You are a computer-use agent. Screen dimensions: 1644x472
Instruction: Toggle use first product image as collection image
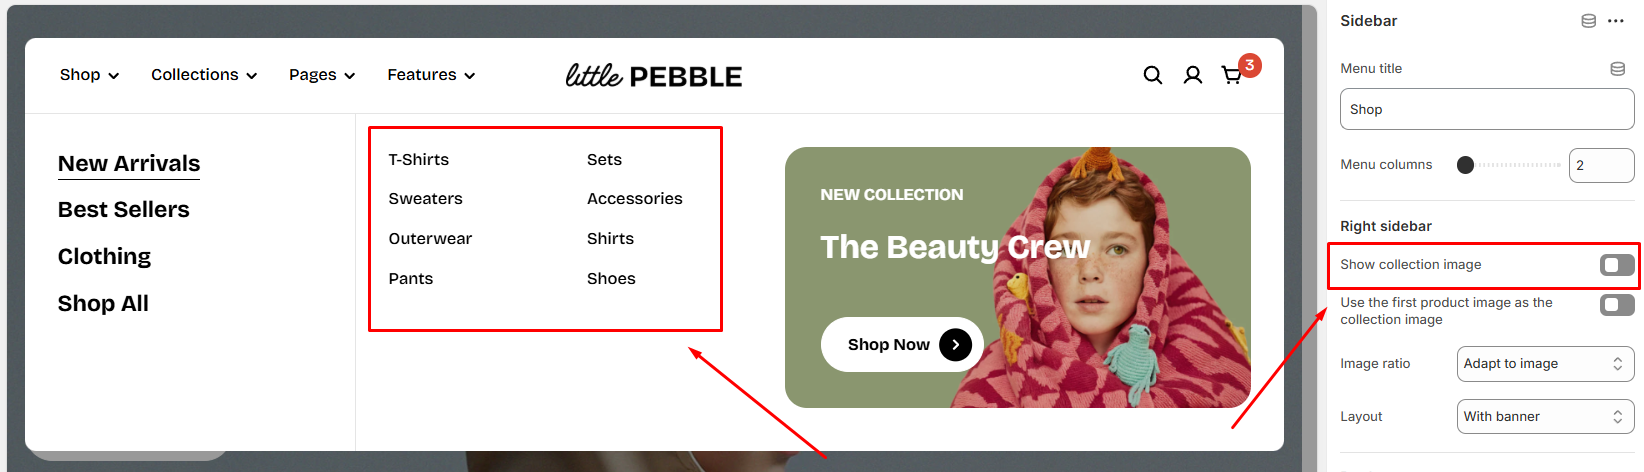[1616, 305]
